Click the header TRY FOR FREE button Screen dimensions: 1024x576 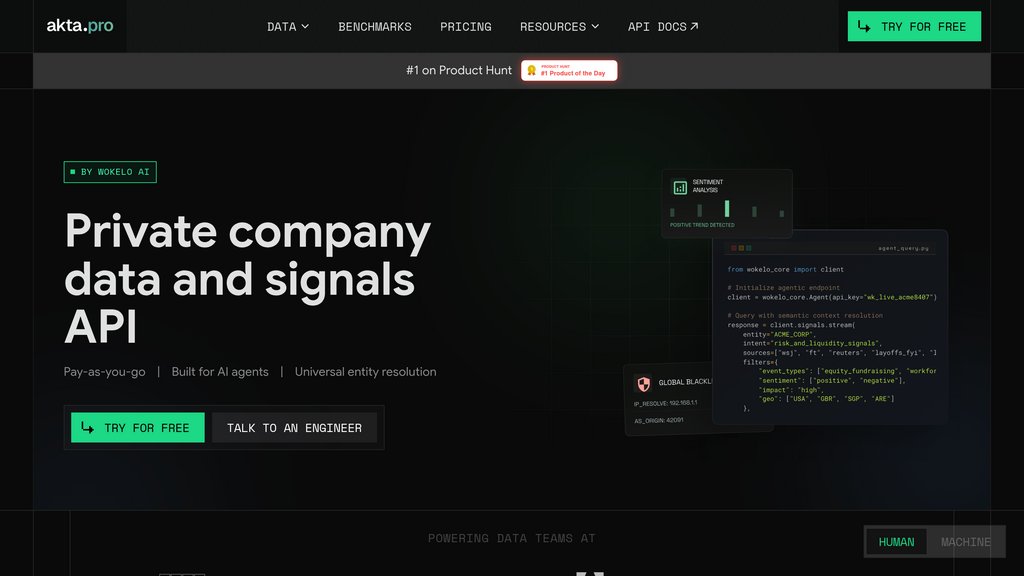point(914,26)
